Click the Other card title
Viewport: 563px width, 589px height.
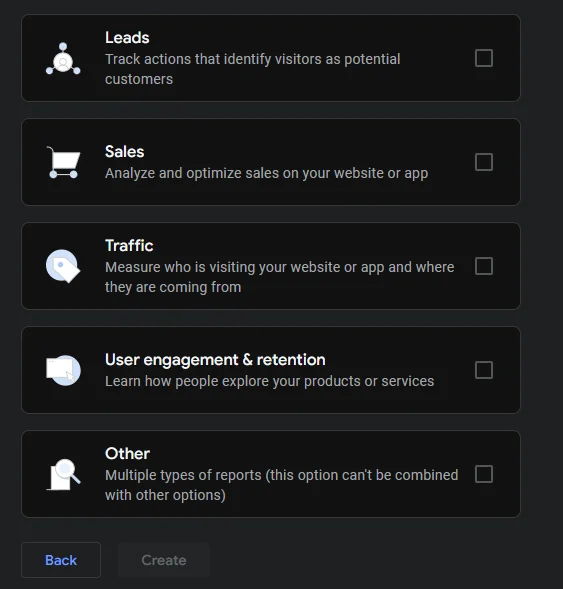(127, 454)
